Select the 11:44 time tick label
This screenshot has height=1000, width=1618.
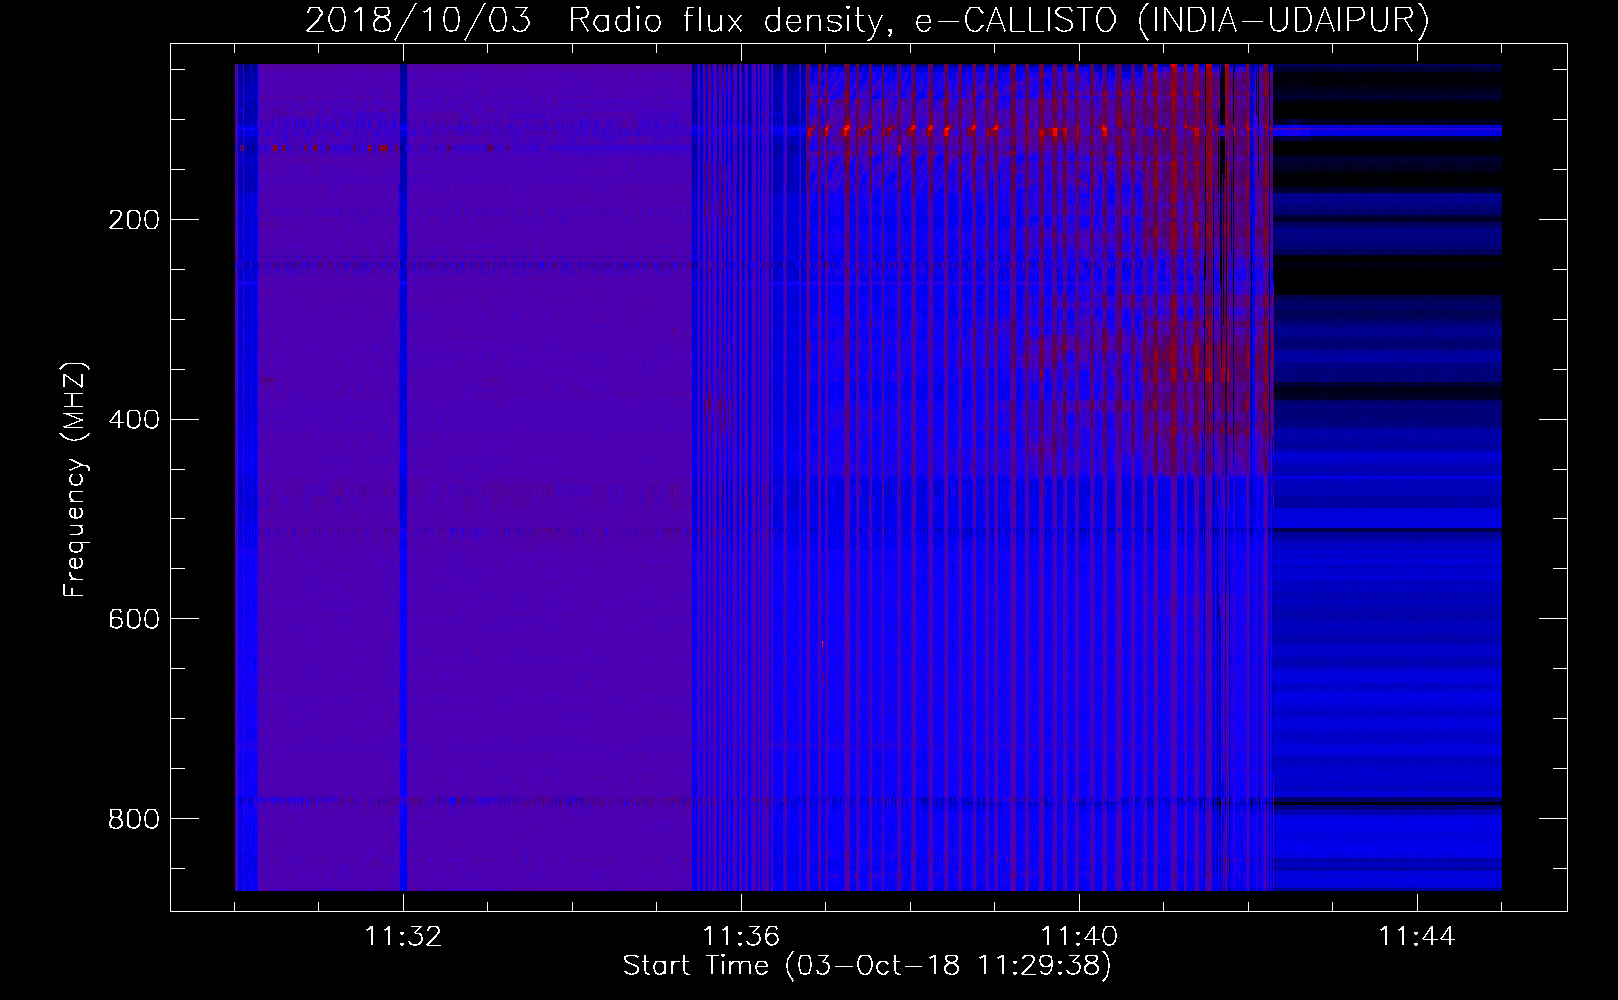[1417, 936]
